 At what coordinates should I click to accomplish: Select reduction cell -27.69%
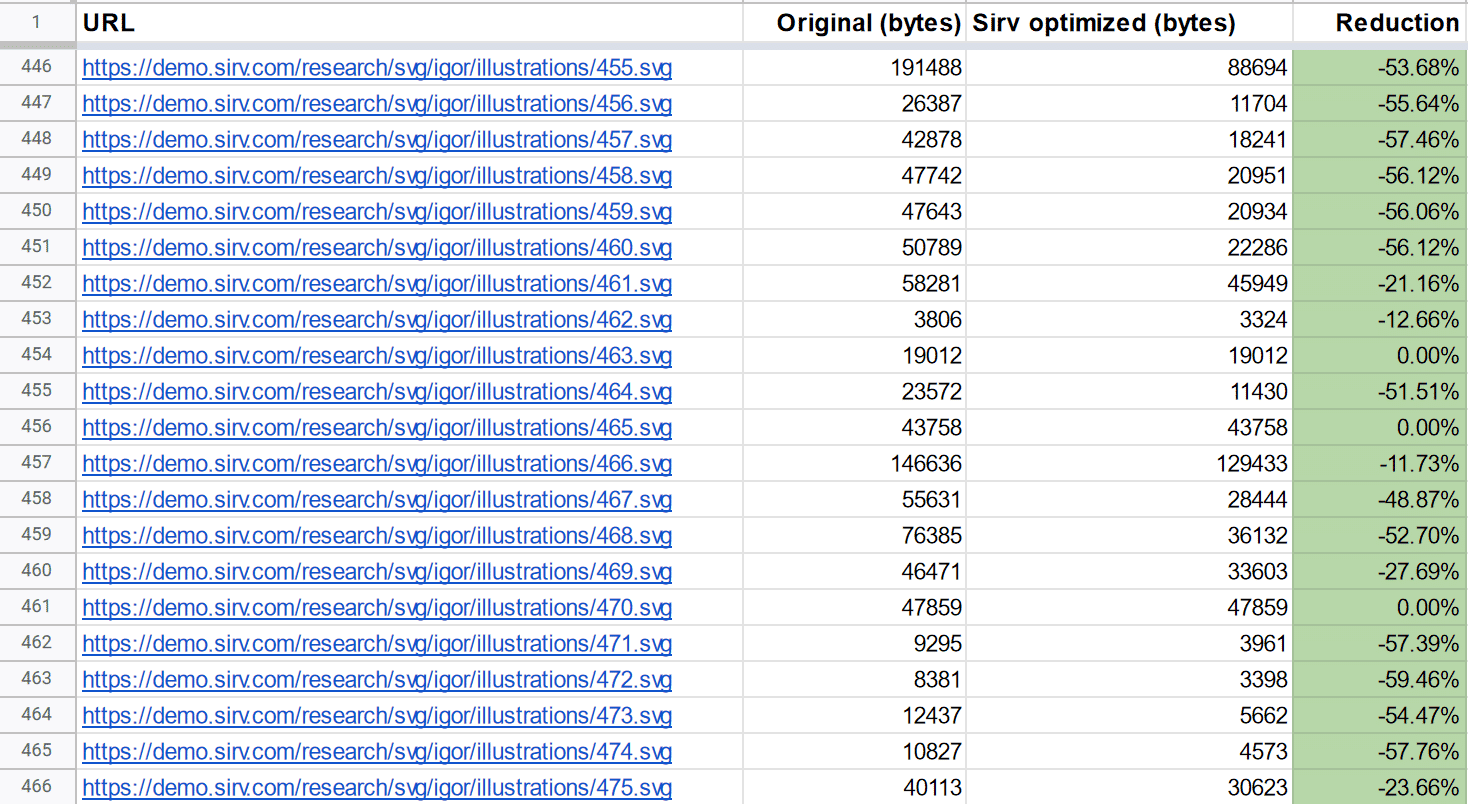click(1380, 572)
